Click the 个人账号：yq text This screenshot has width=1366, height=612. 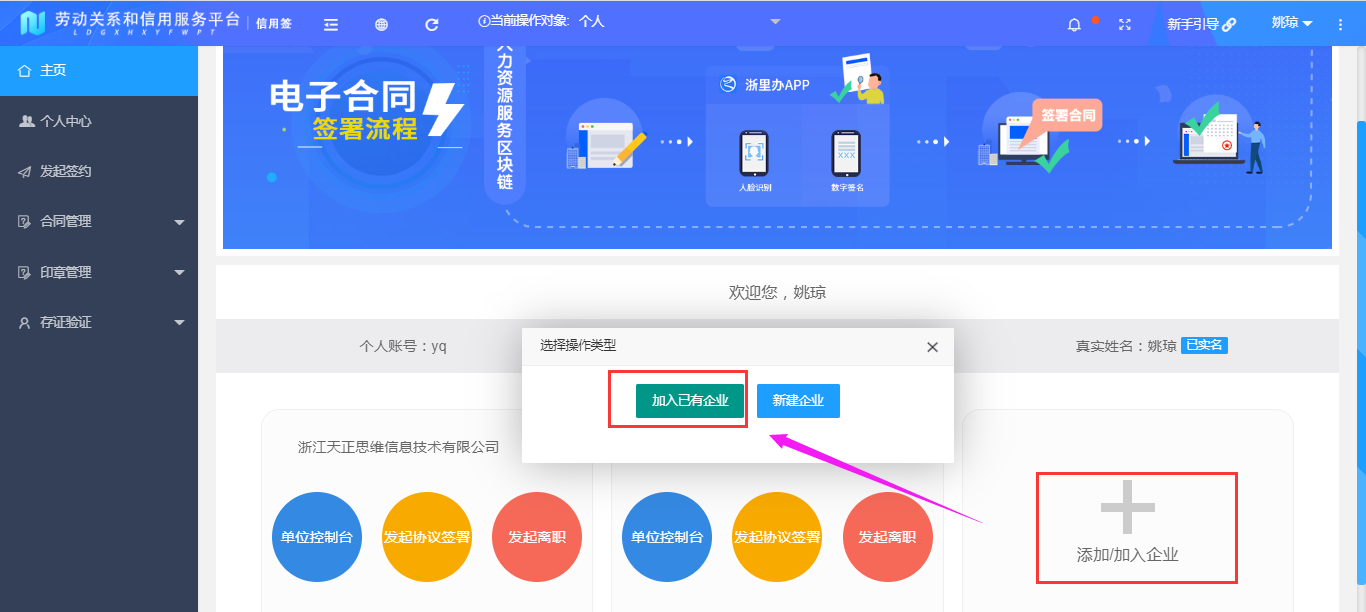pyautogui.click(x=403, y=347)
